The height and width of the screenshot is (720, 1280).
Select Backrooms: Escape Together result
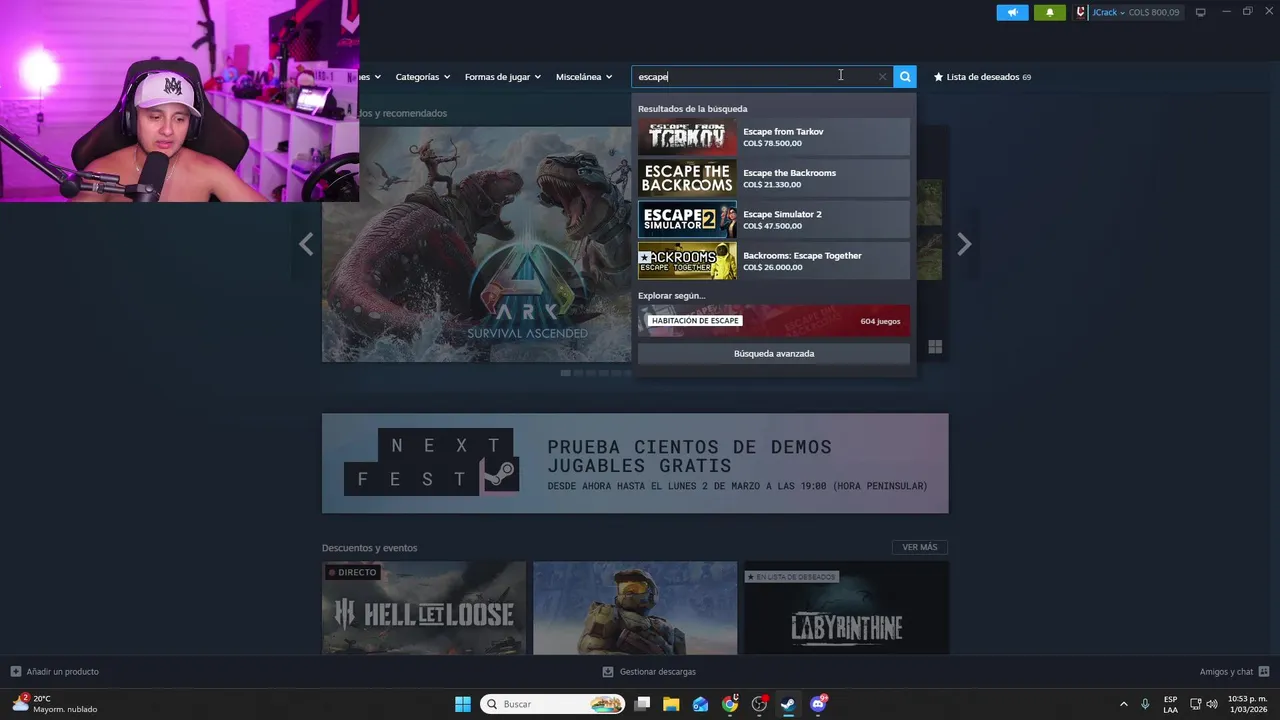pyautogui.click(x=774, y=261)
